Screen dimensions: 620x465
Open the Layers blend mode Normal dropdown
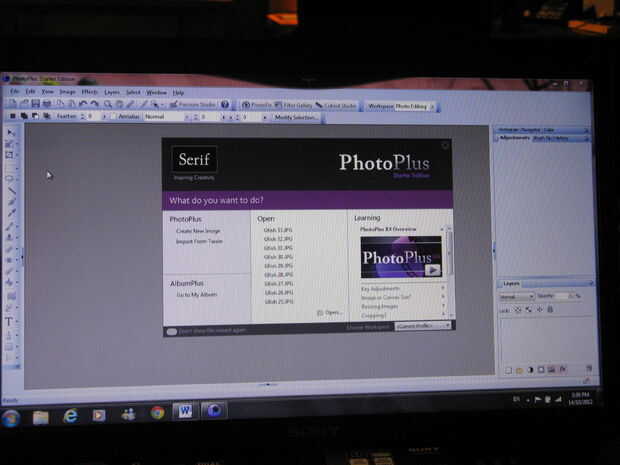click(x=518, y=296)
